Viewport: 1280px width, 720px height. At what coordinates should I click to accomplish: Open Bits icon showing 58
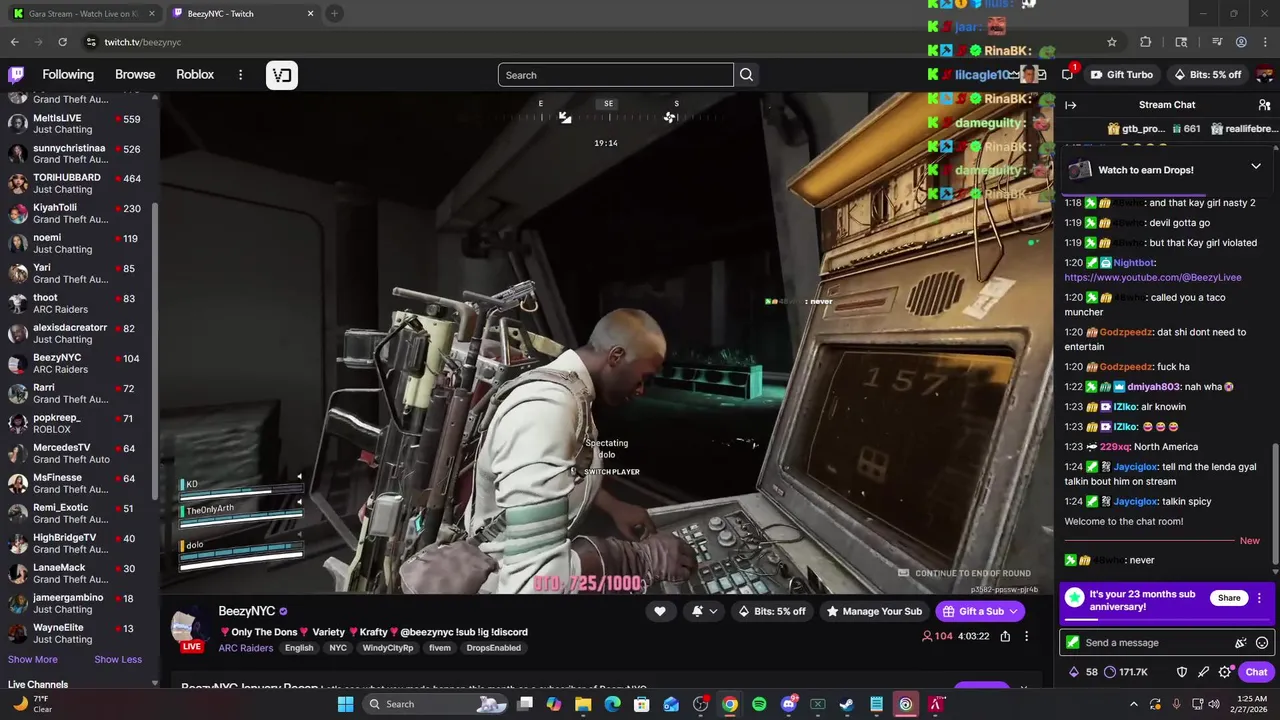pos(1084,672)
